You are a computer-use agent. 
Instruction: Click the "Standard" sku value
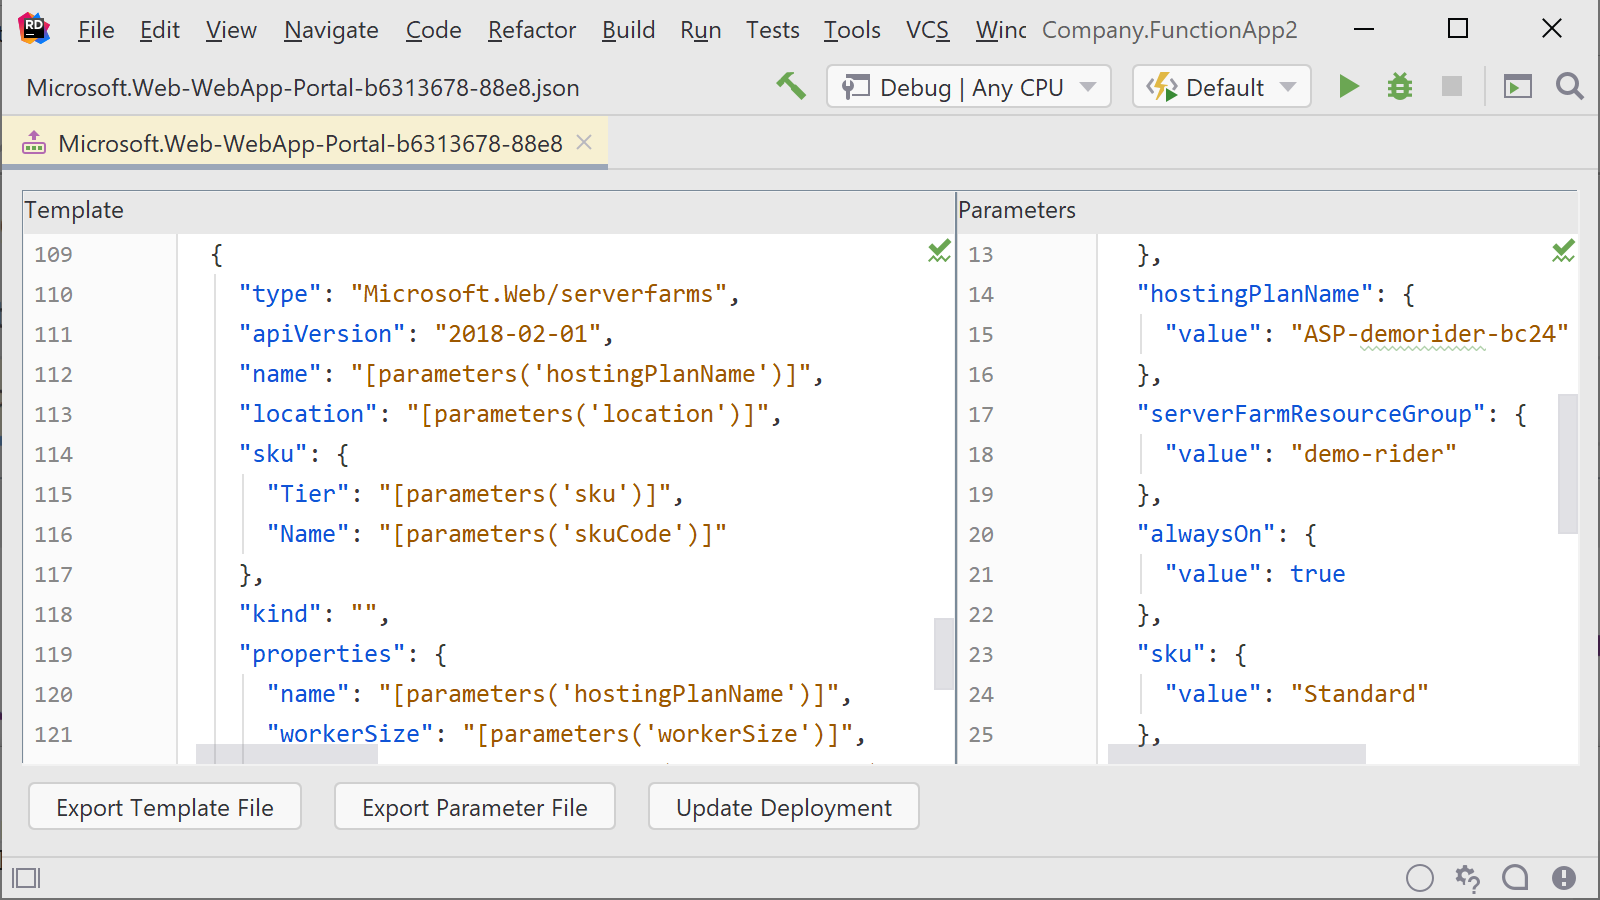pos(1360,694)
